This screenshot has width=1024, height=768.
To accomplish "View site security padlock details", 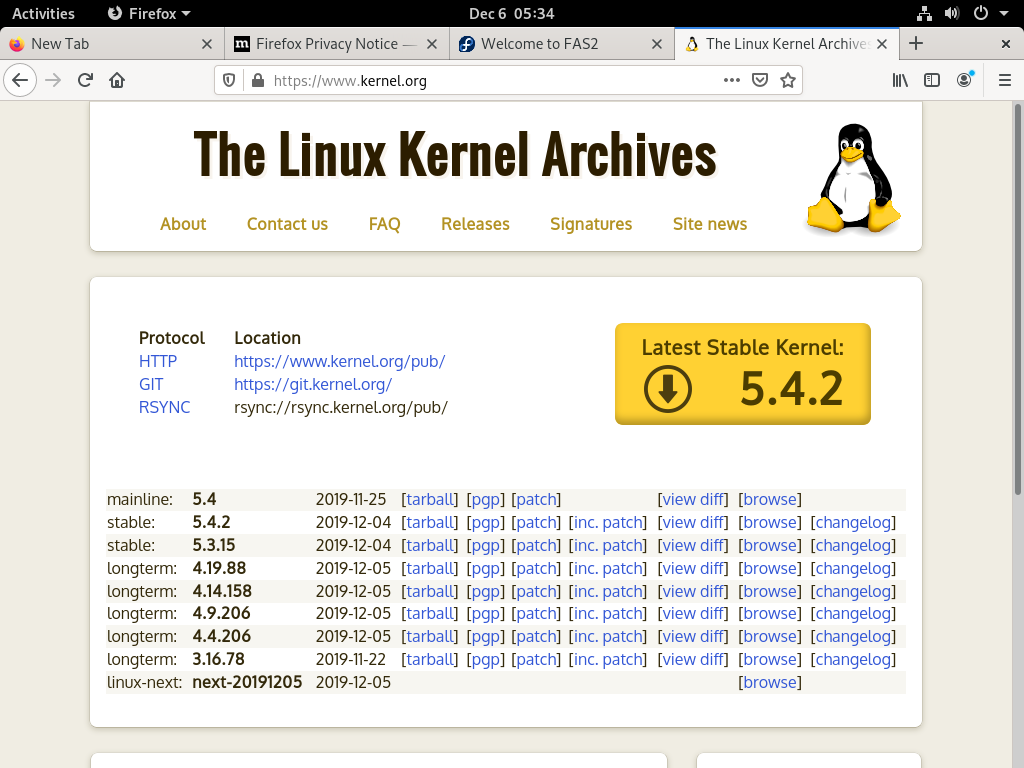I will click(258, 80).
